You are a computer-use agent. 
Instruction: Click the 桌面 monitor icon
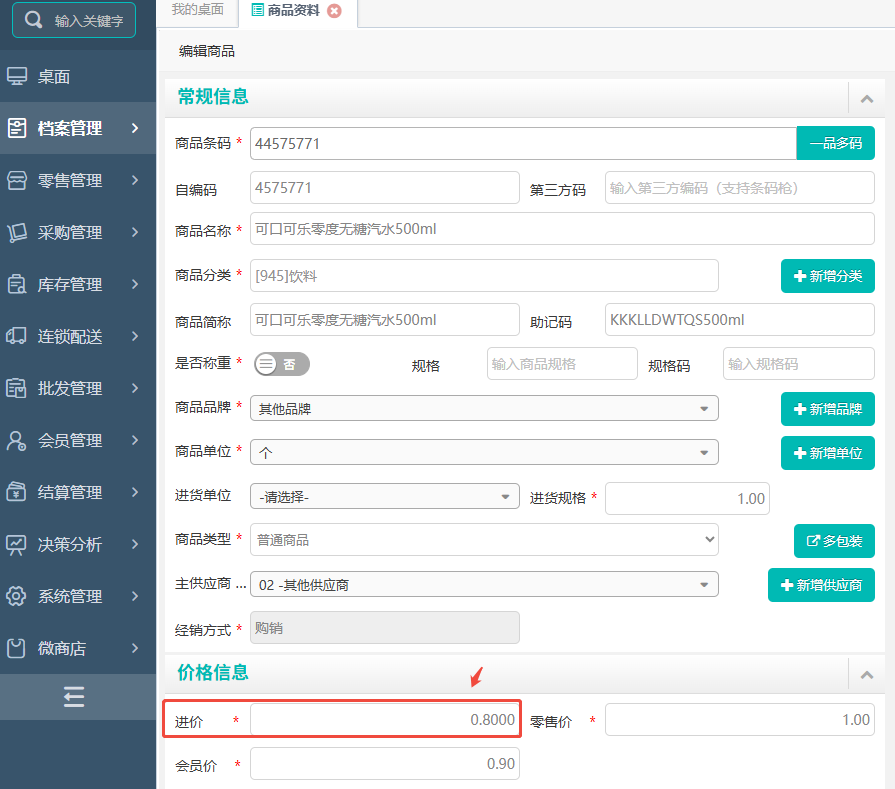[x=17, y=76]
